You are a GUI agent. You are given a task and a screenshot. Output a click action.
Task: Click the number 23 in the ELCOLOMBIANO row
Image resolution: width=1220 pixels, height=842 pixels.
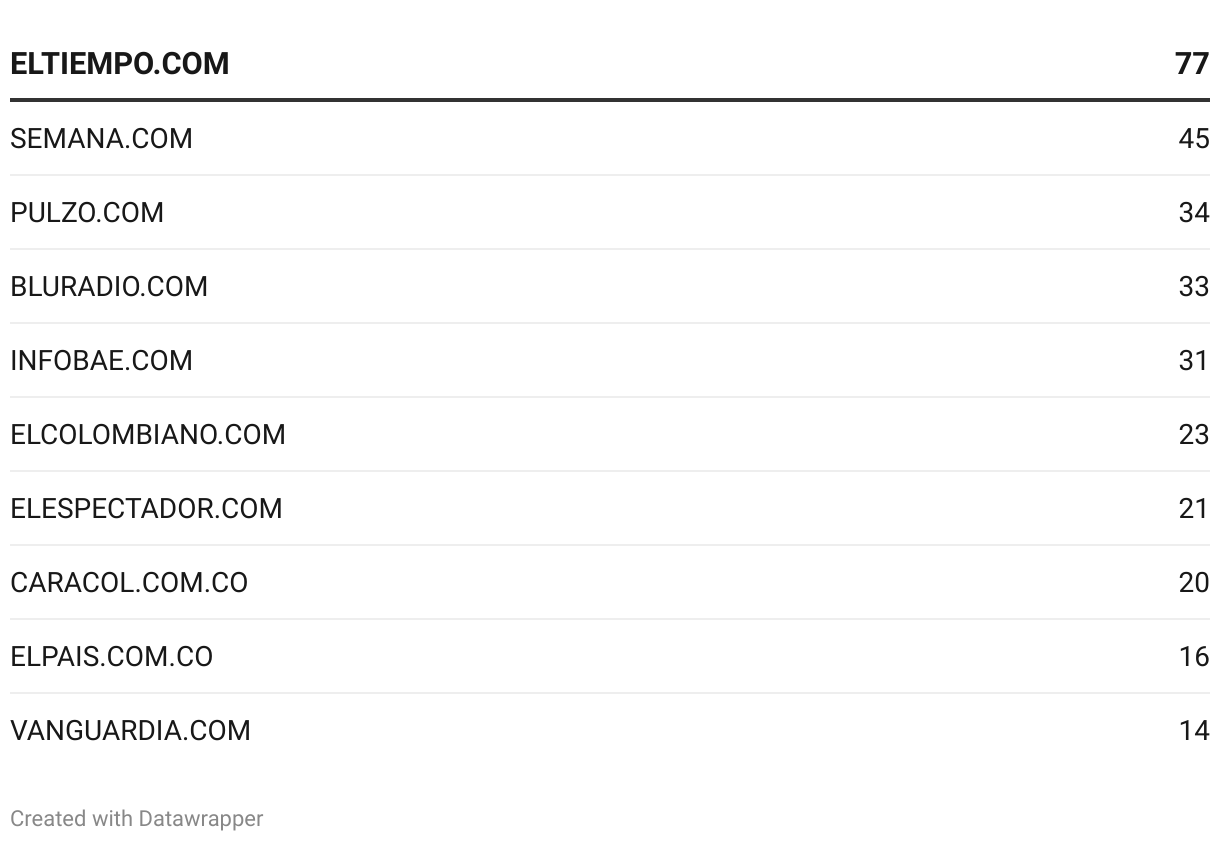[x=1194, y=434]
